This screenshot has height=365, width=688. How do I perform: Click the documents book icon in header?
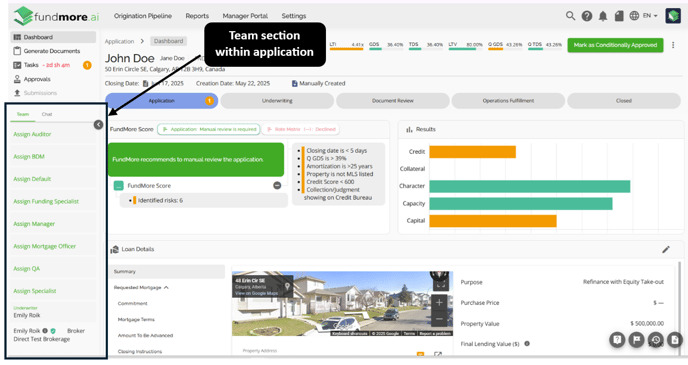point(619,16)
